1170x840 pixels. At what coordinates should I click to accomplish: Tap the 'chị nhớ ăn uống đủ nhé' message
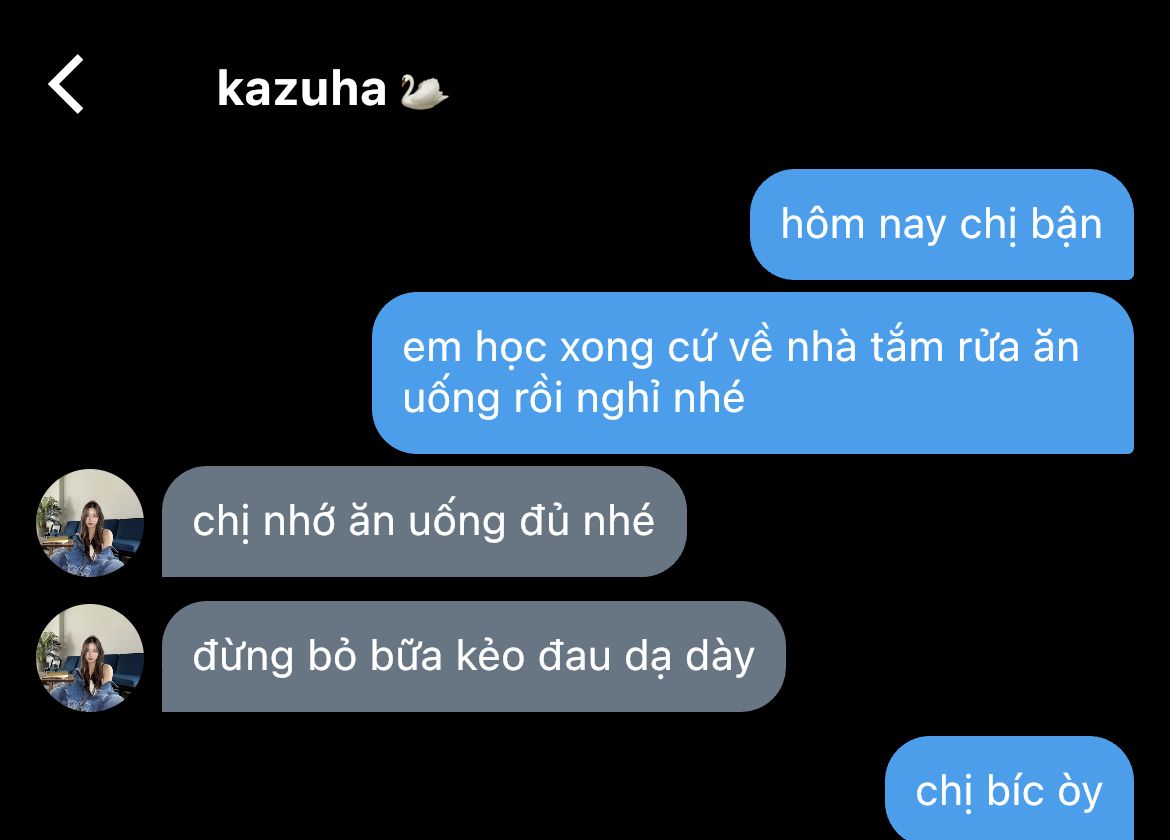[424, 521]
